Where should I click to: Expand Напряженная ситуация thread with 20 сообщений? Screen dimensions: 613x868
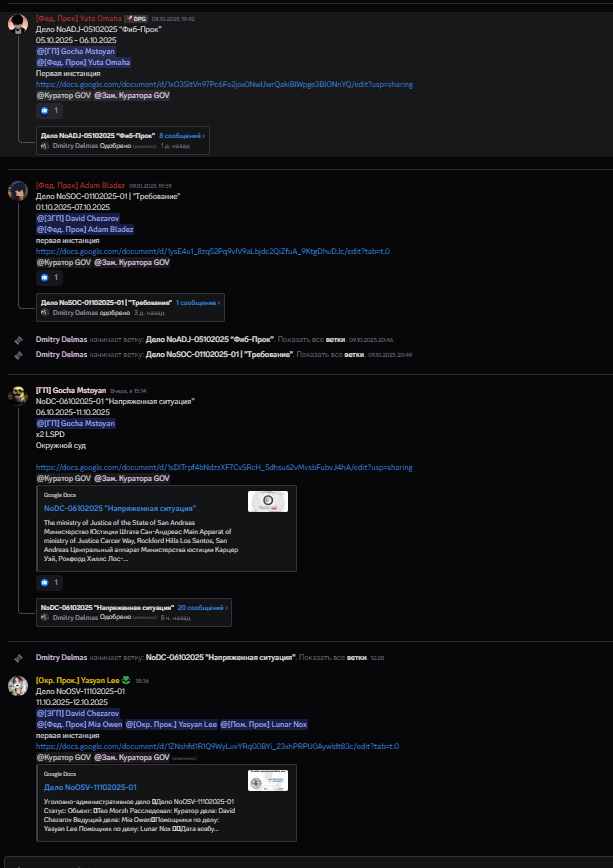click(203, 607)
